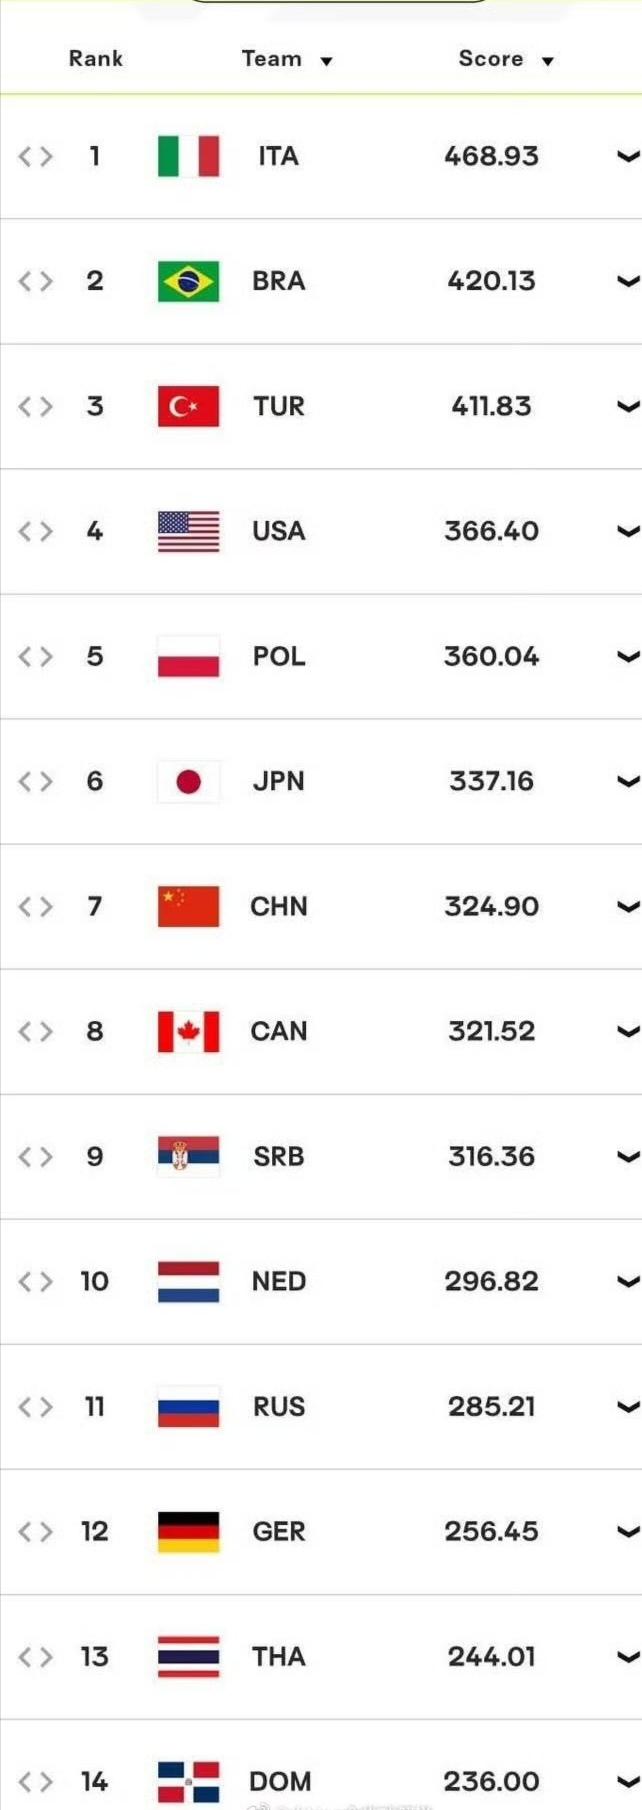Sort table by Team column
Viewport: 642px width, 1810px height.
click(286, 59)
